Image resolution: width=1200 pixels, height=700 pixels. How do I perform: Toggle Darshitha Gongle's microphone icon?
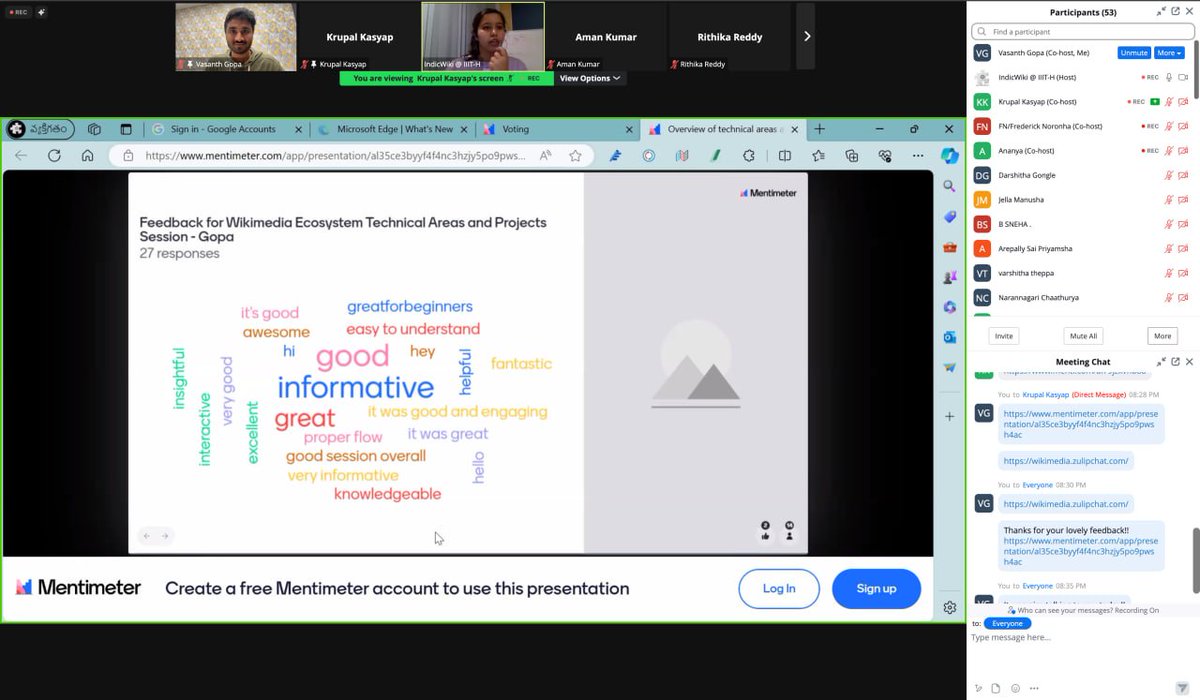point(1168,175)
